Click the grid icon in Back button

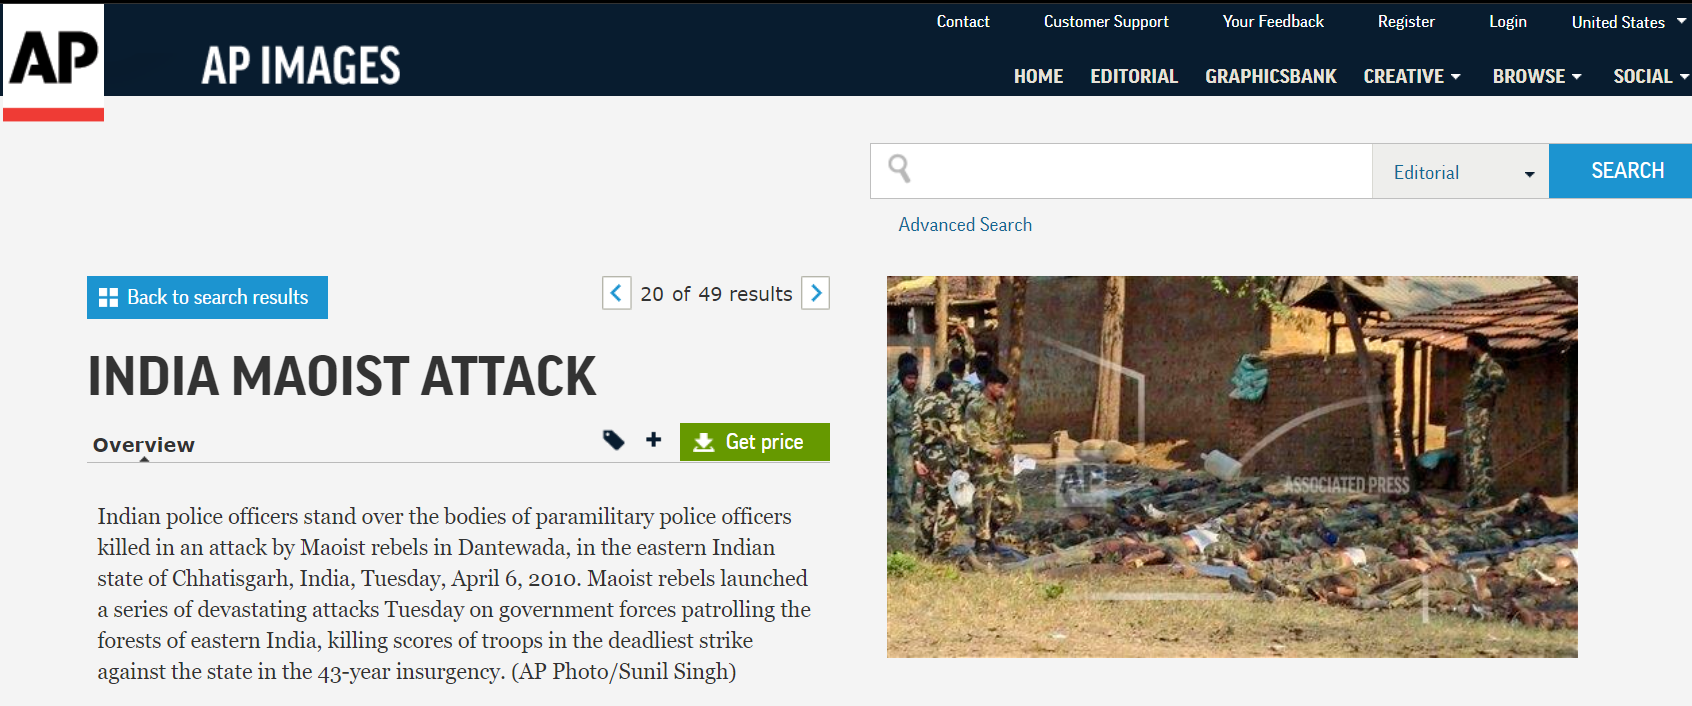coord(108,298)
